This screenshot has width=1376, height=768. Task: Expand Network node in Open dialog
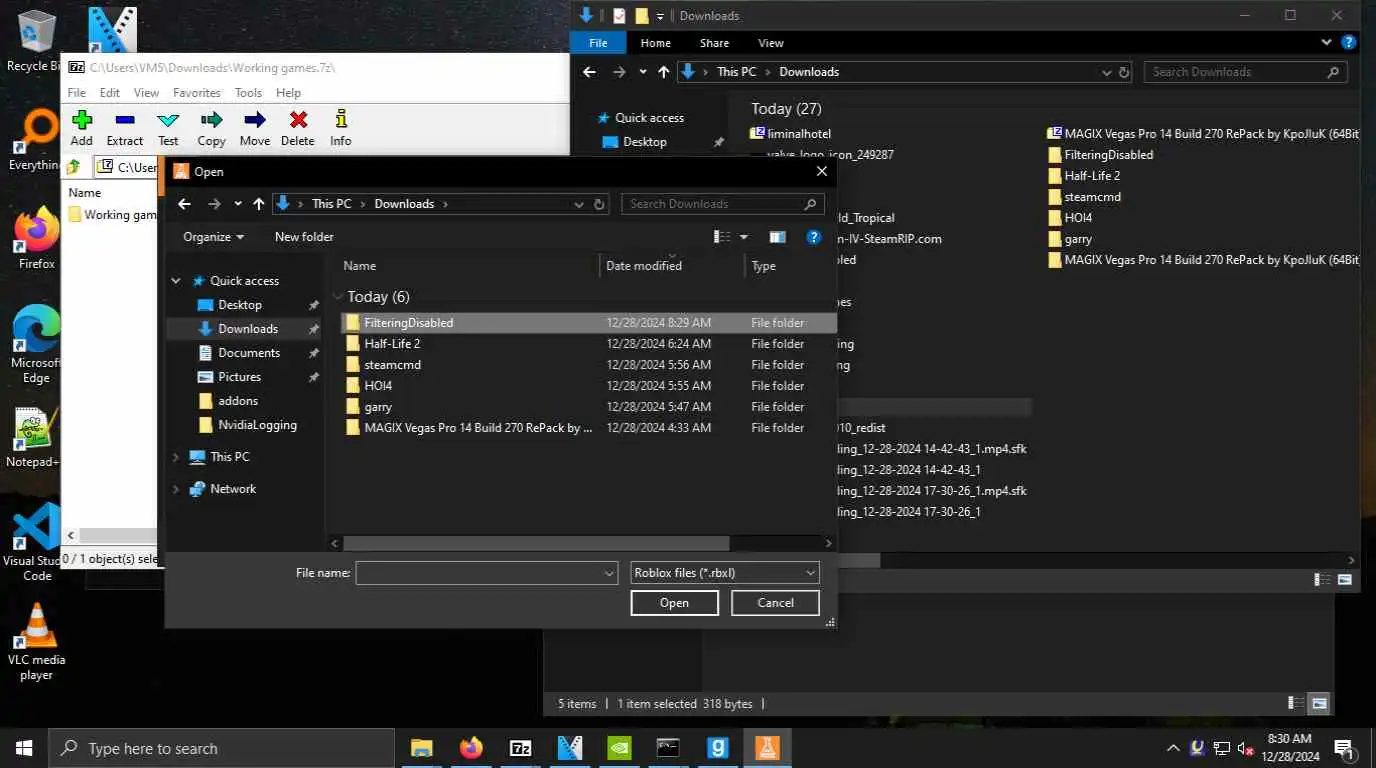176,489
